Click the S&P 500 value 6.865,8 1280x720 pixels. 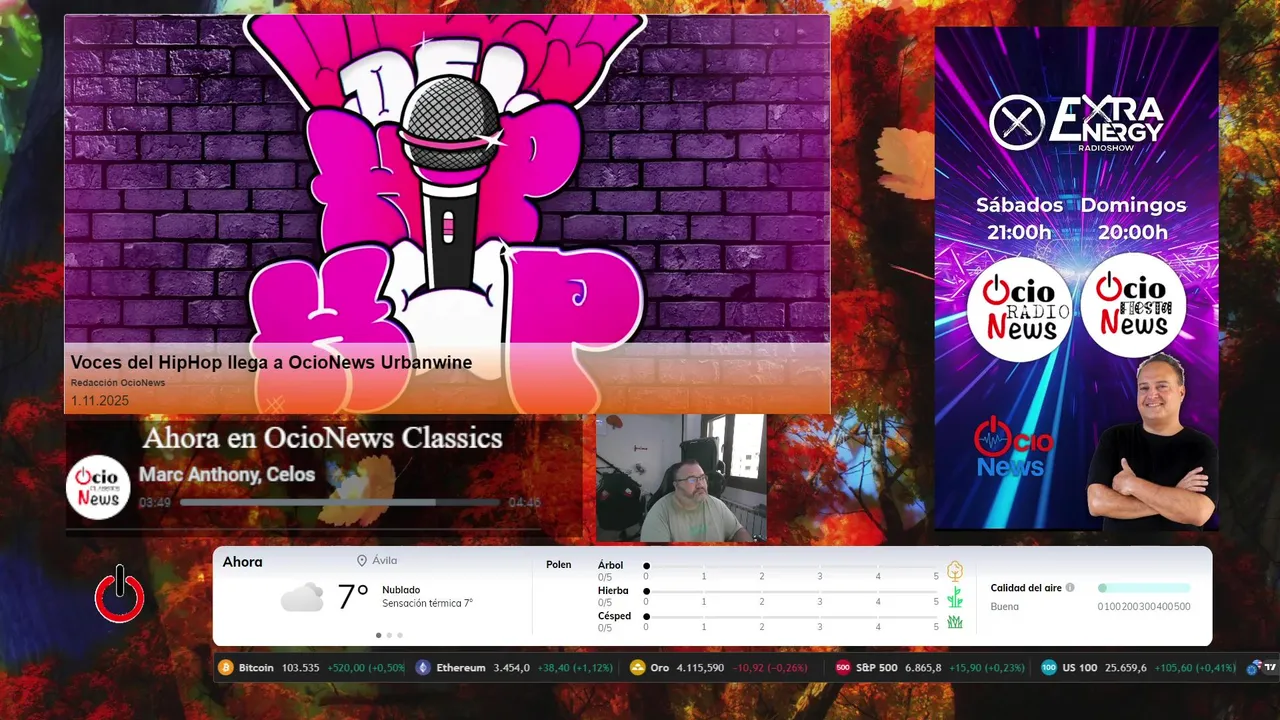pyautogui.click(x=923, y=667)
